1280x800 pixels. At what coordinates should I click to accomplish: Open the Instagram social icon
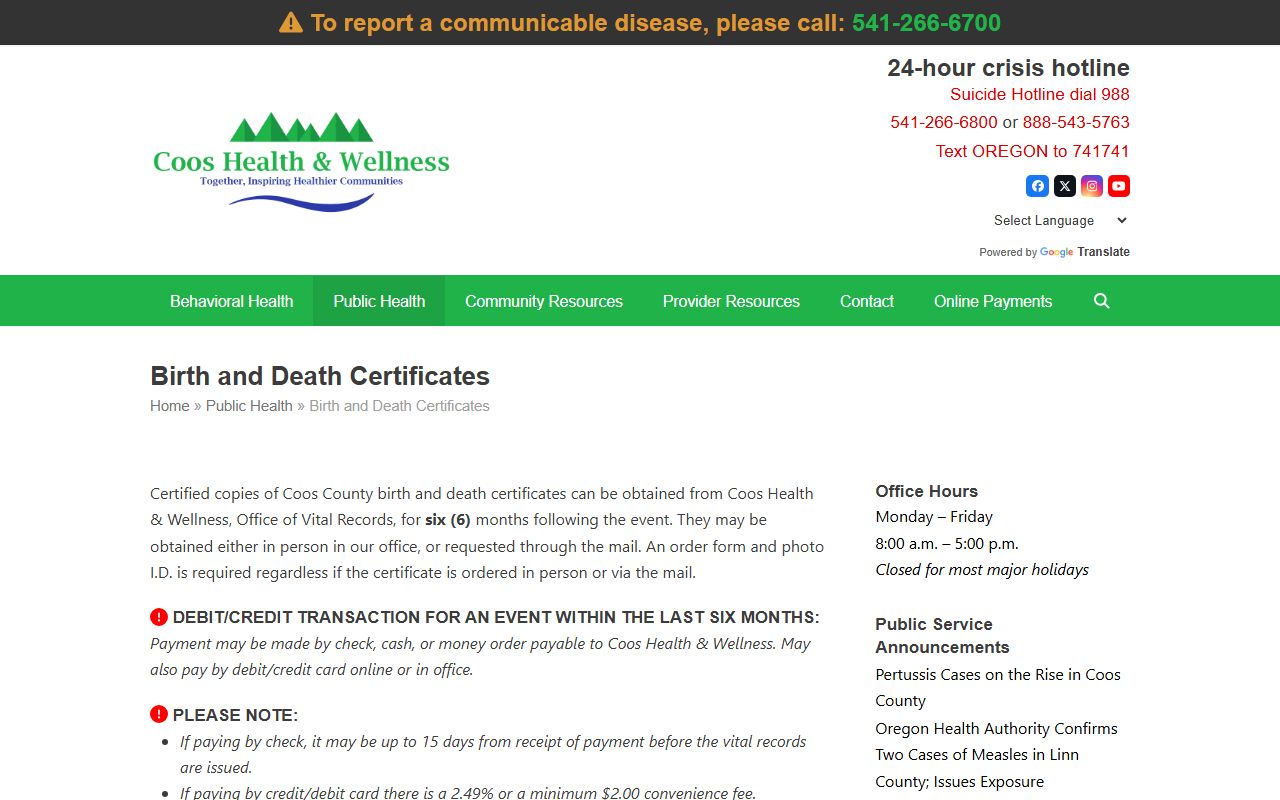(1092, 186)
